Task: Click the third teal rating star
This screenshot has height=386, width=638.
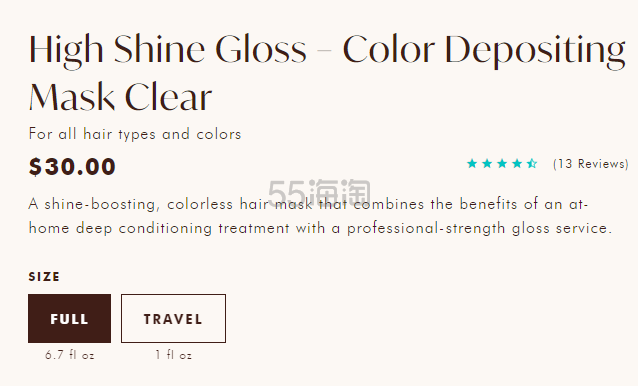Action: pyautogui.click(x=502, y=164)
